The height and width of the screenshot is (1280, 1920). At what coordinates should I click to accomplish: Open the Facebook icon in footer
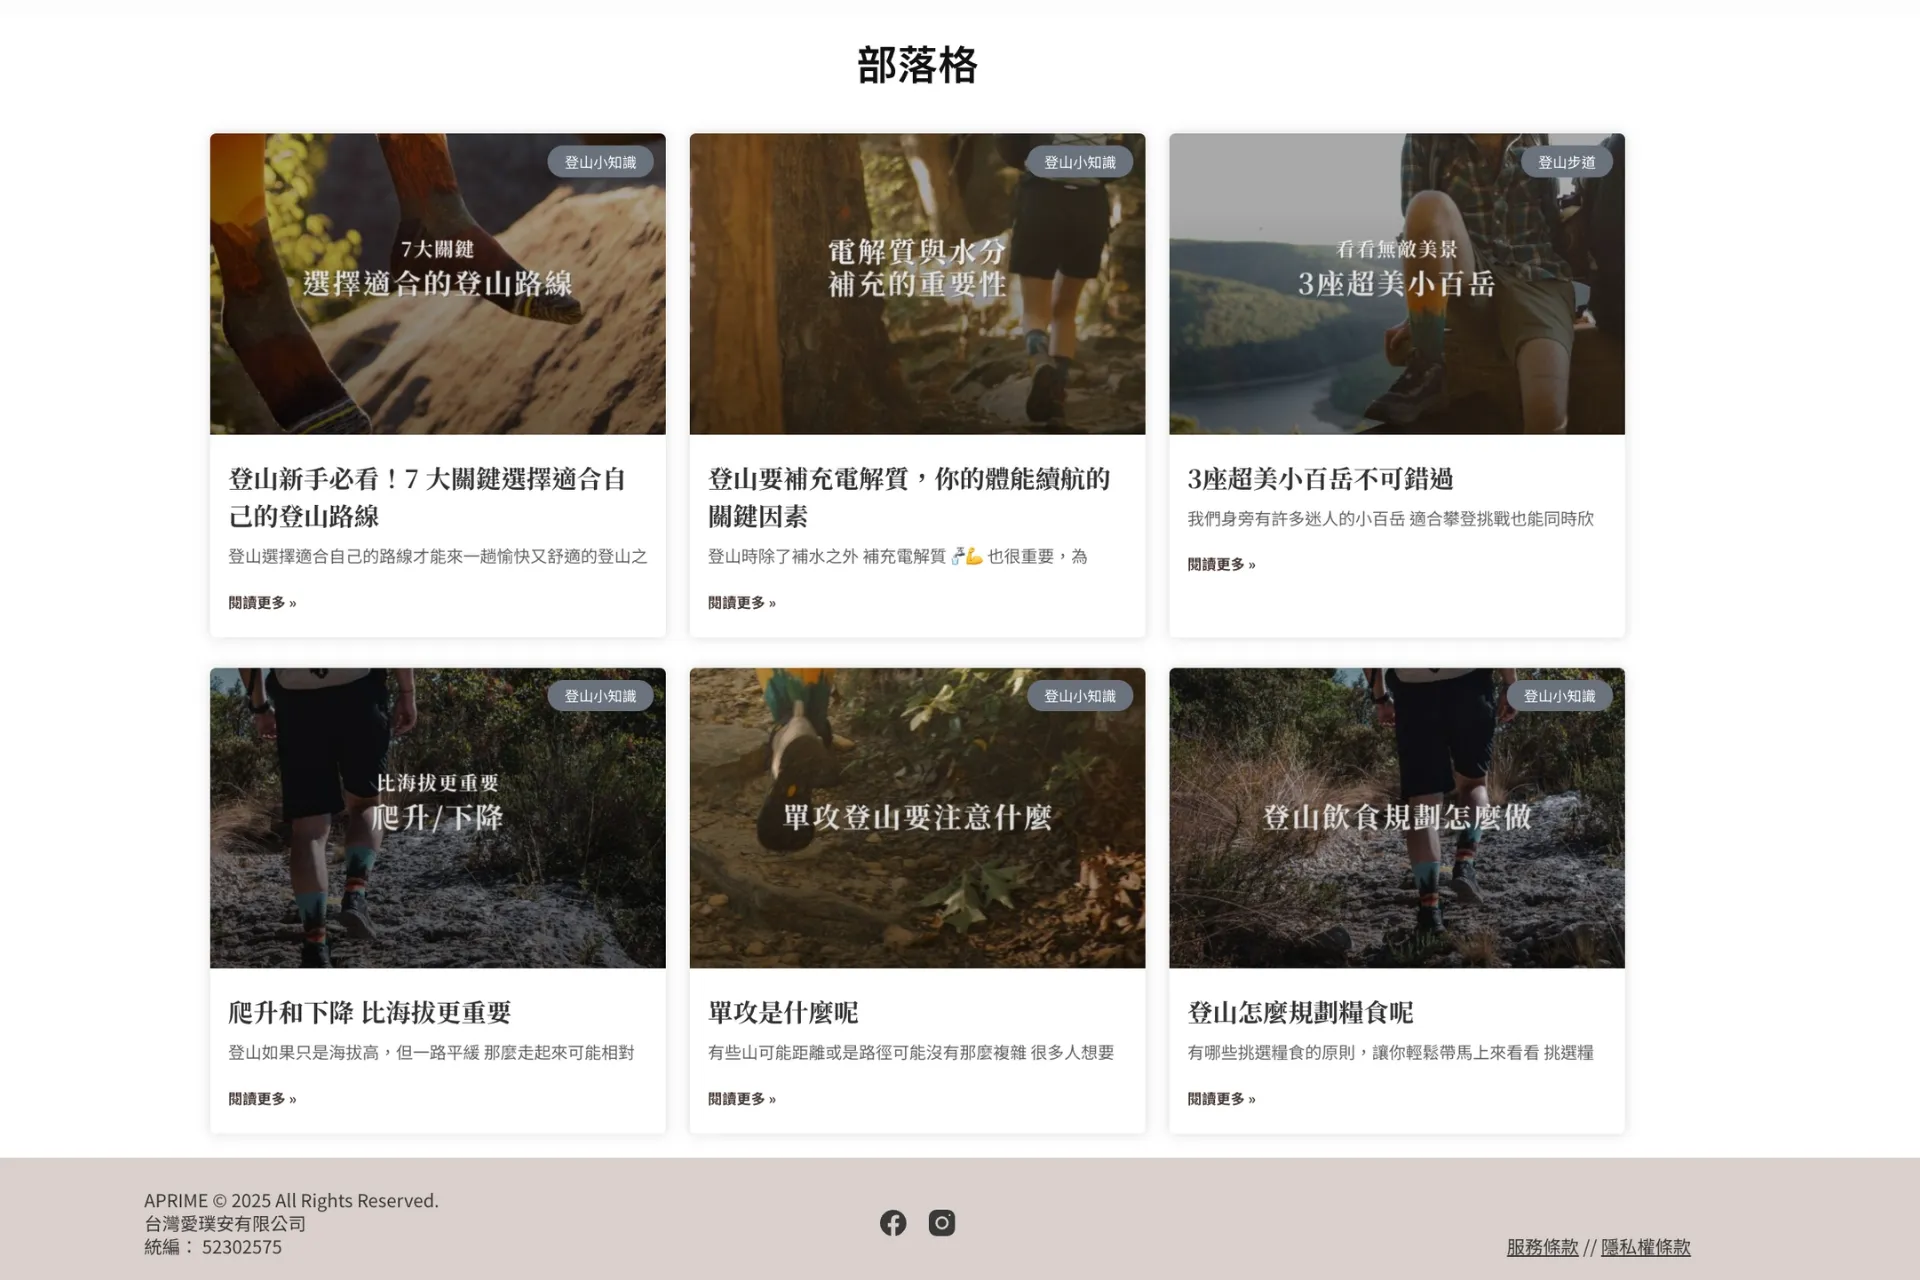893,1223
